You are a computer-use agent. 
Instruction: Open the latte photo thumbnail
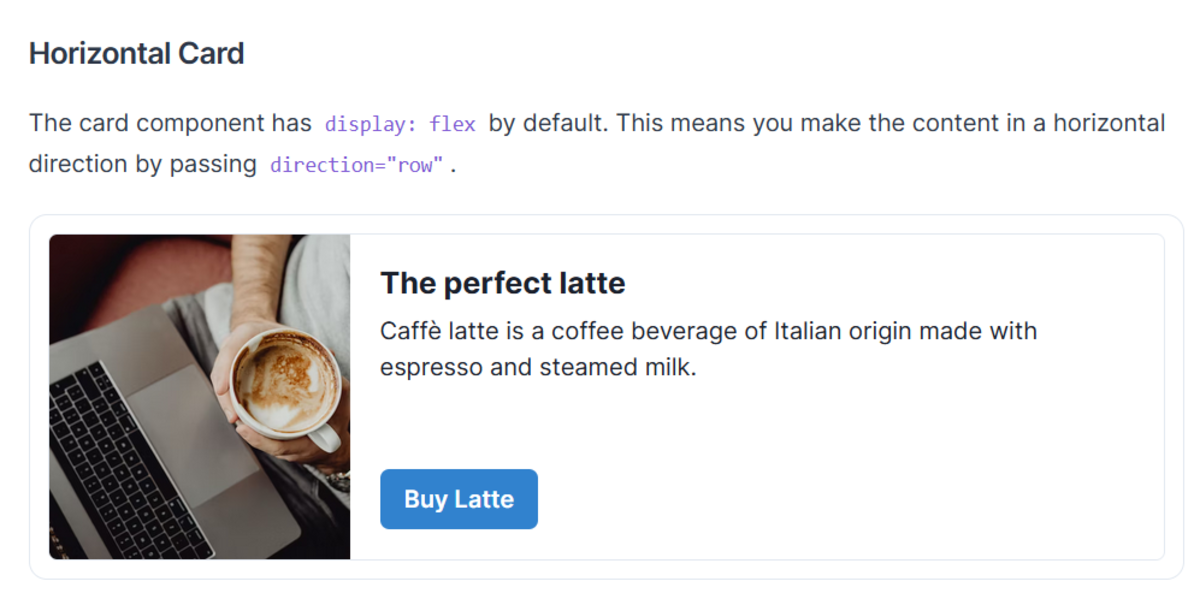click(x=200, y=396)
